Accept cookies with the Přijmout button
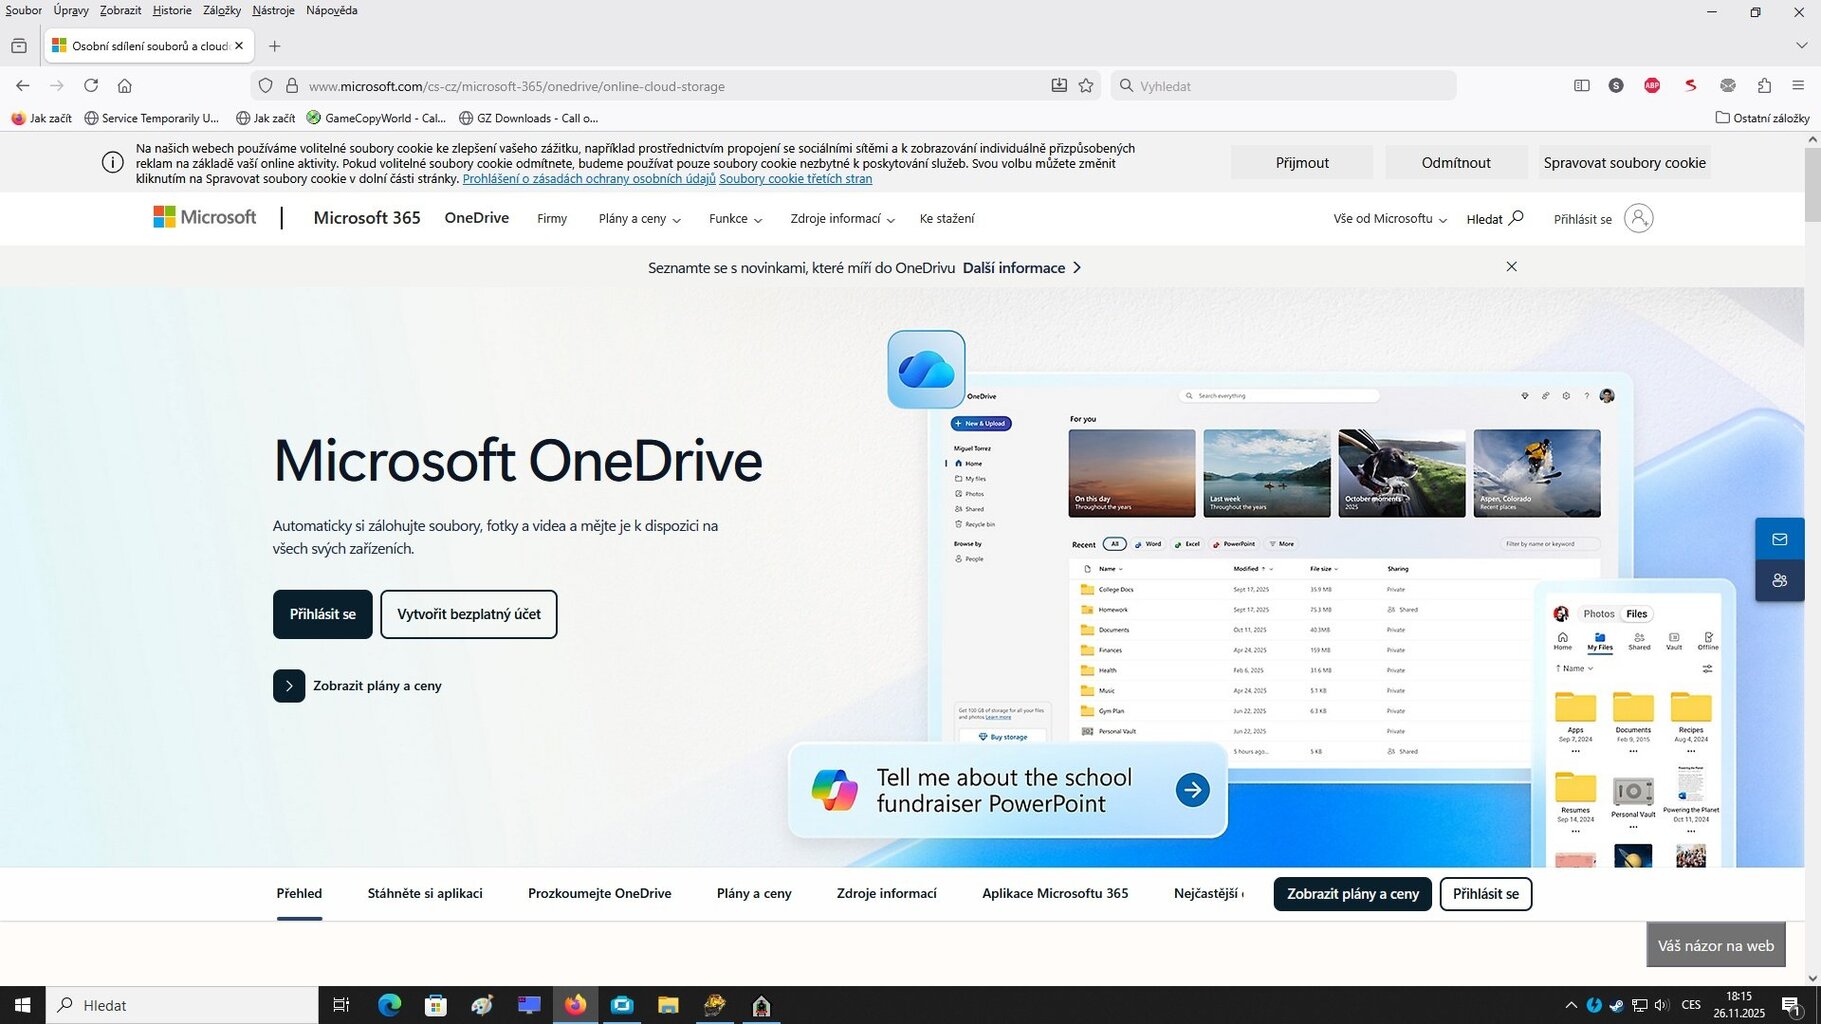Image resolution: width=1821 pixels, height=1024 pixels. [1301, 163]
